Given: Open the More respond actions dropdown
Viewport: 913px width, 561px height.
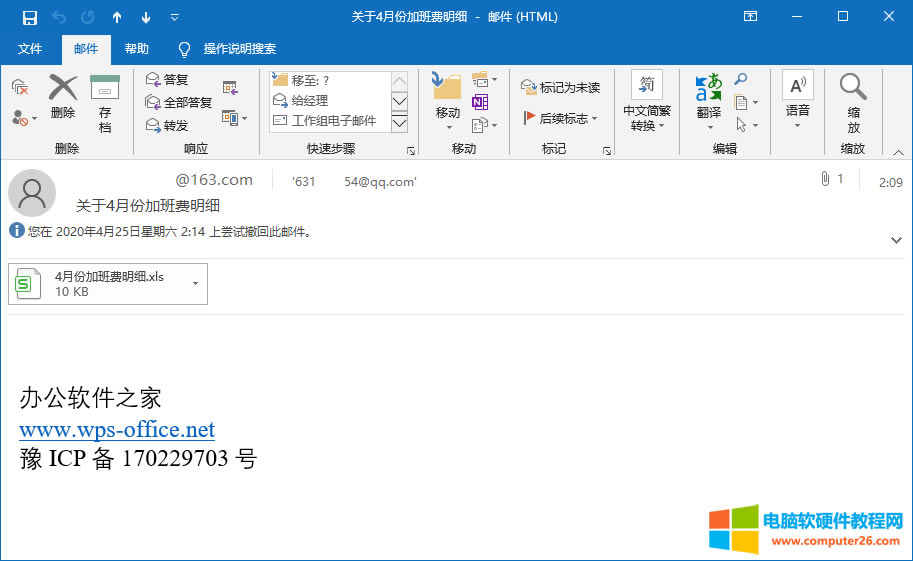Looking at the screenshot, I should point(235,118).
